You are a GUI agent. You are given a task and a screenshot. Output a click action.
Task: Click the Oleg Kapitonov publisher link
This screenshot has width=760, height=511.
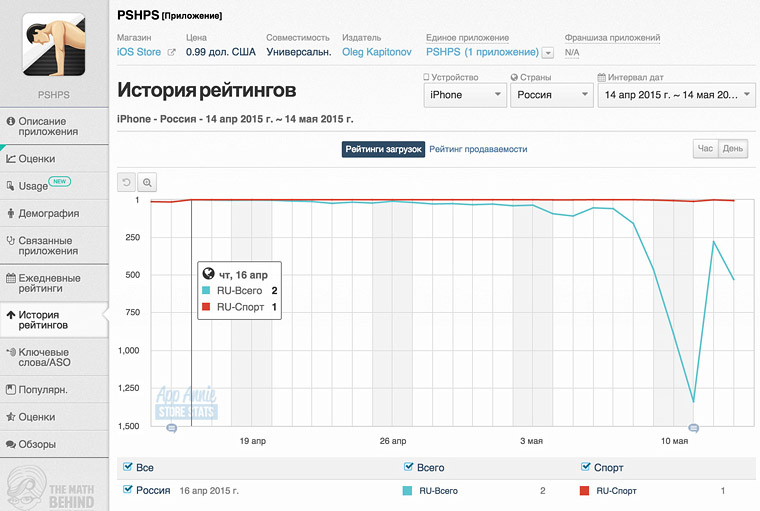[376, 52]
